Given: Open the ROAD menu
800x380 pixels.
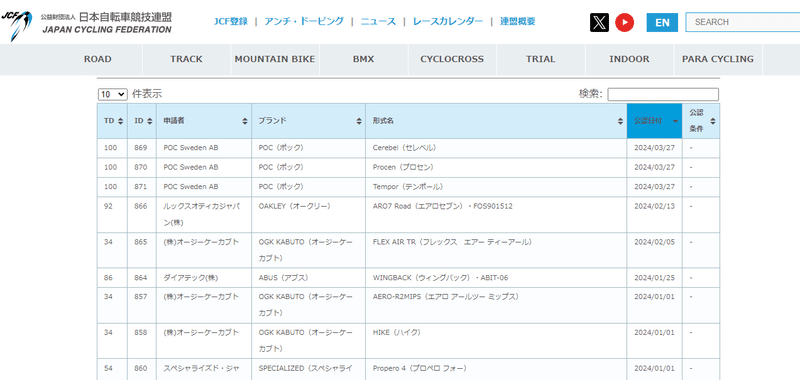Looking at the screenshot, I should pyautogui.click(x=97, y=59).
